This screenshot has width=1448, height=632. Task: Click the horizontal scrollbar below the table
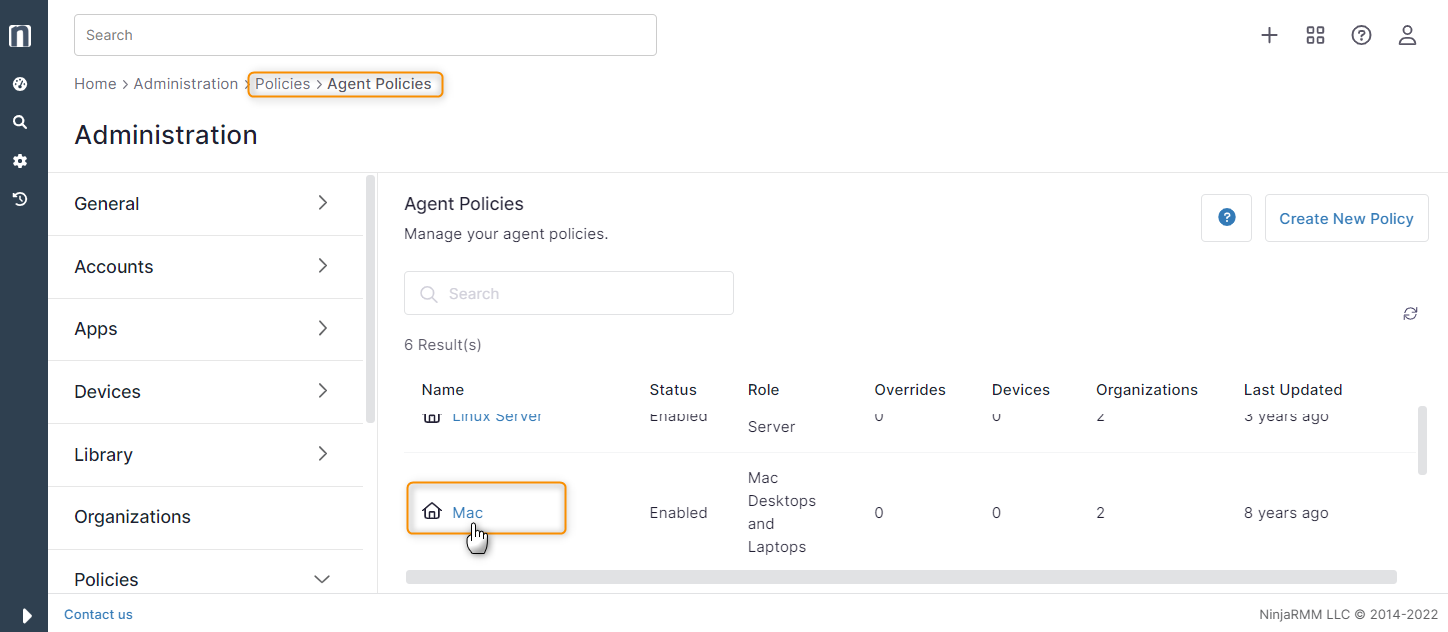pyautogui.click(x=900, y=577)
